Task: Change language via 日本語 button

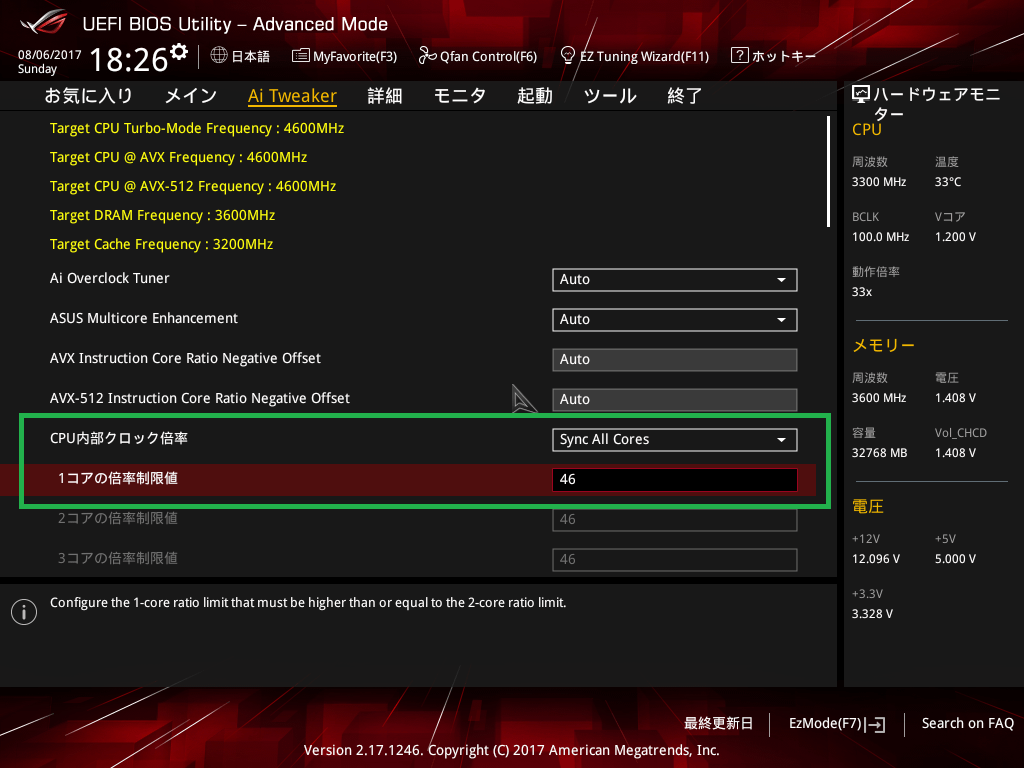Action: (x=250, y=56)
